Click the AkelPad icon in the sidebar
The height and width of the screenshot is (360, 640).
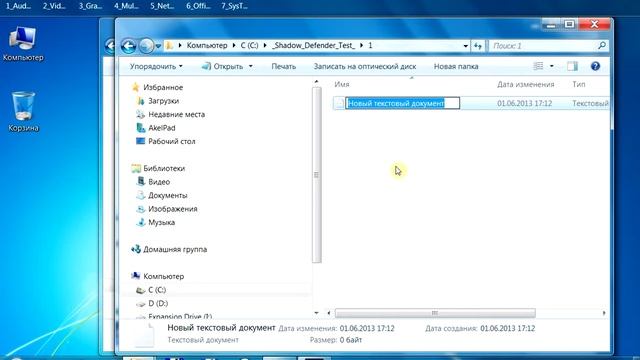tap(141, 128)
